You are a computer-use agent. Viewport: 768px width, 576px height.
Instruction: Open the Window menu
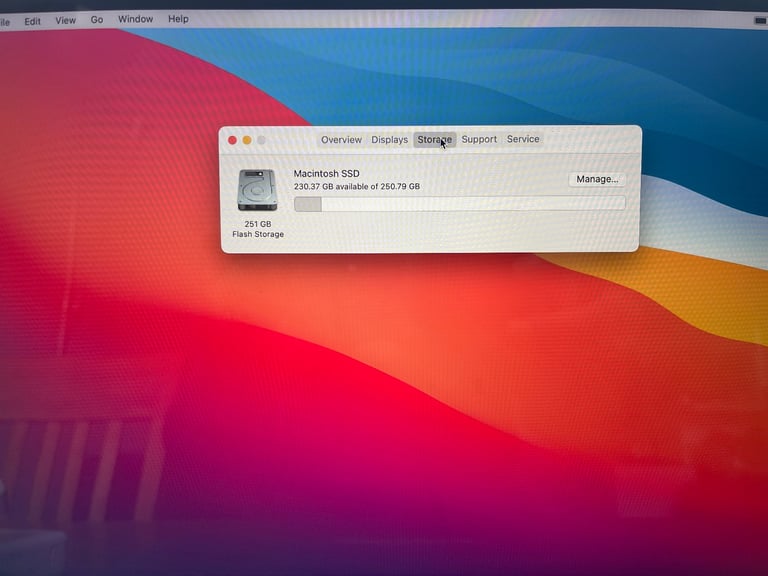pos(135,19)
